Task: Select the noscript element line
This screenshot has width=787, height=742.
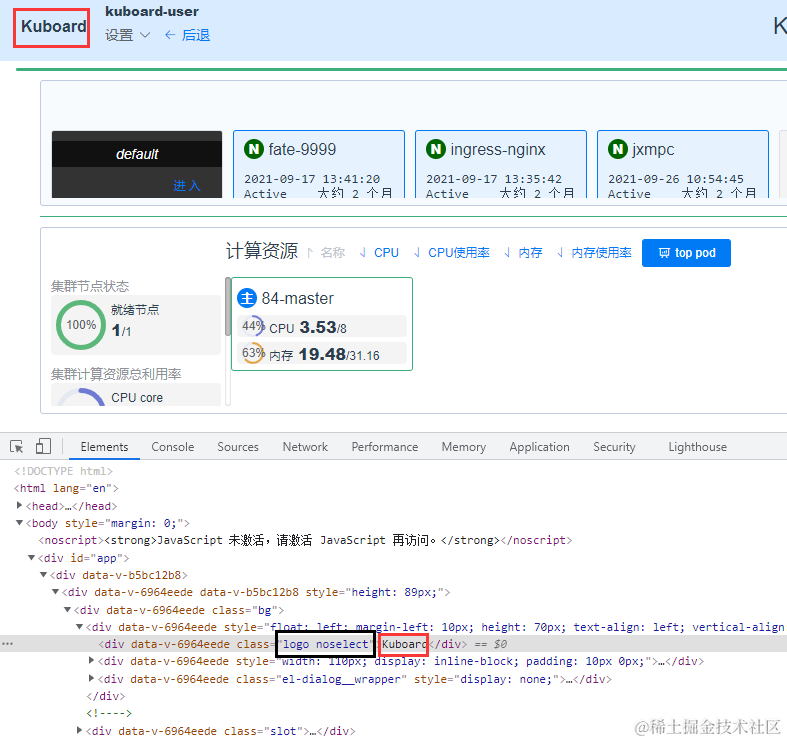Action: click(x=305, y=540)
